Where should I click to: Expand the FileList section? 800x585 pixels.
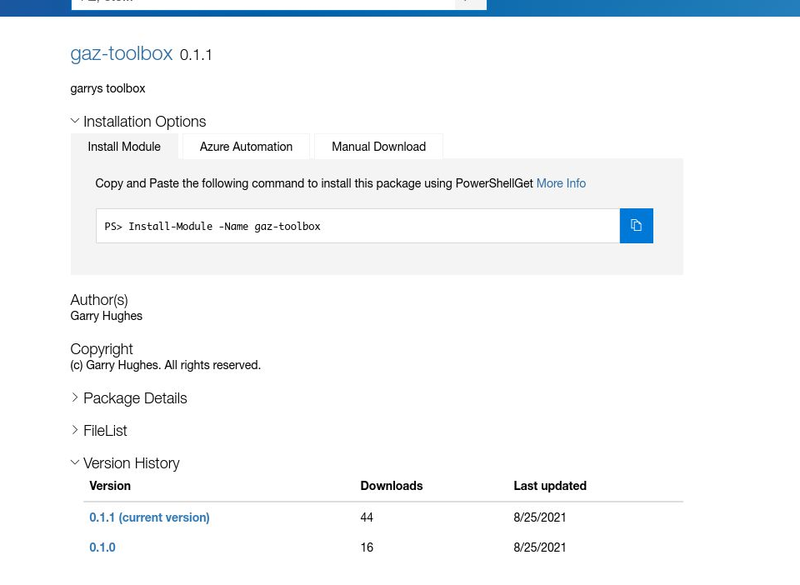(x=99, y=431)
